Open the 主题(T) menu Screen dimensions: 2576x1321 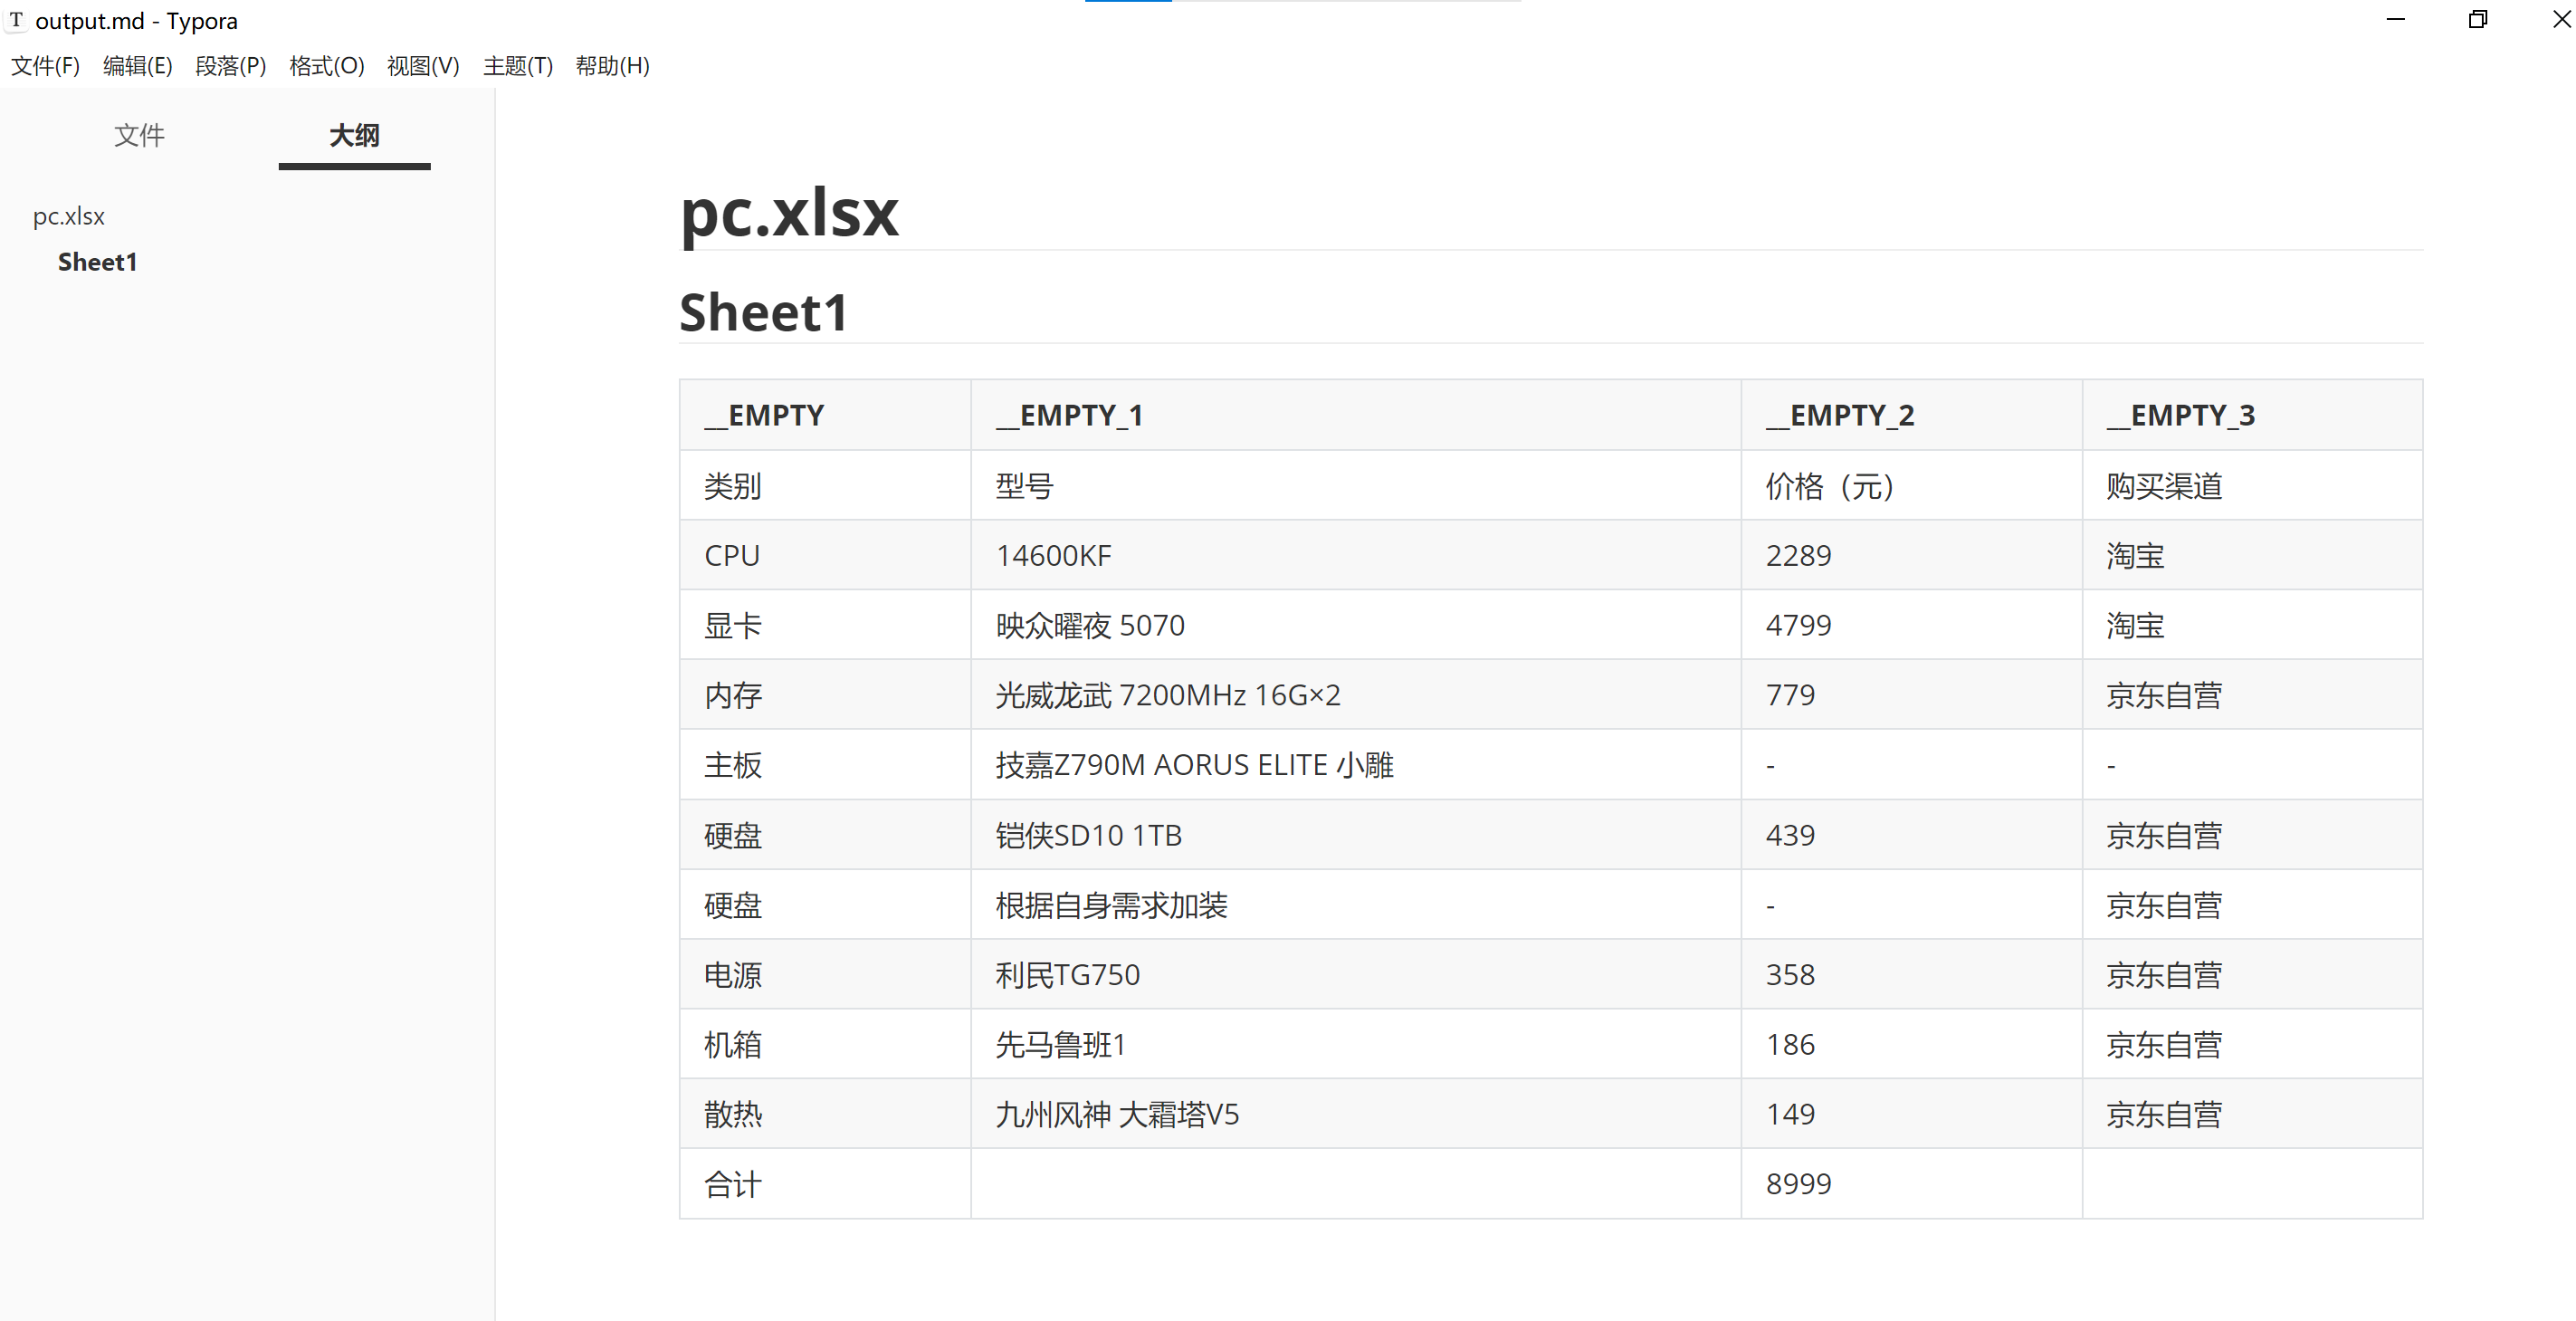tap(518, 66)
